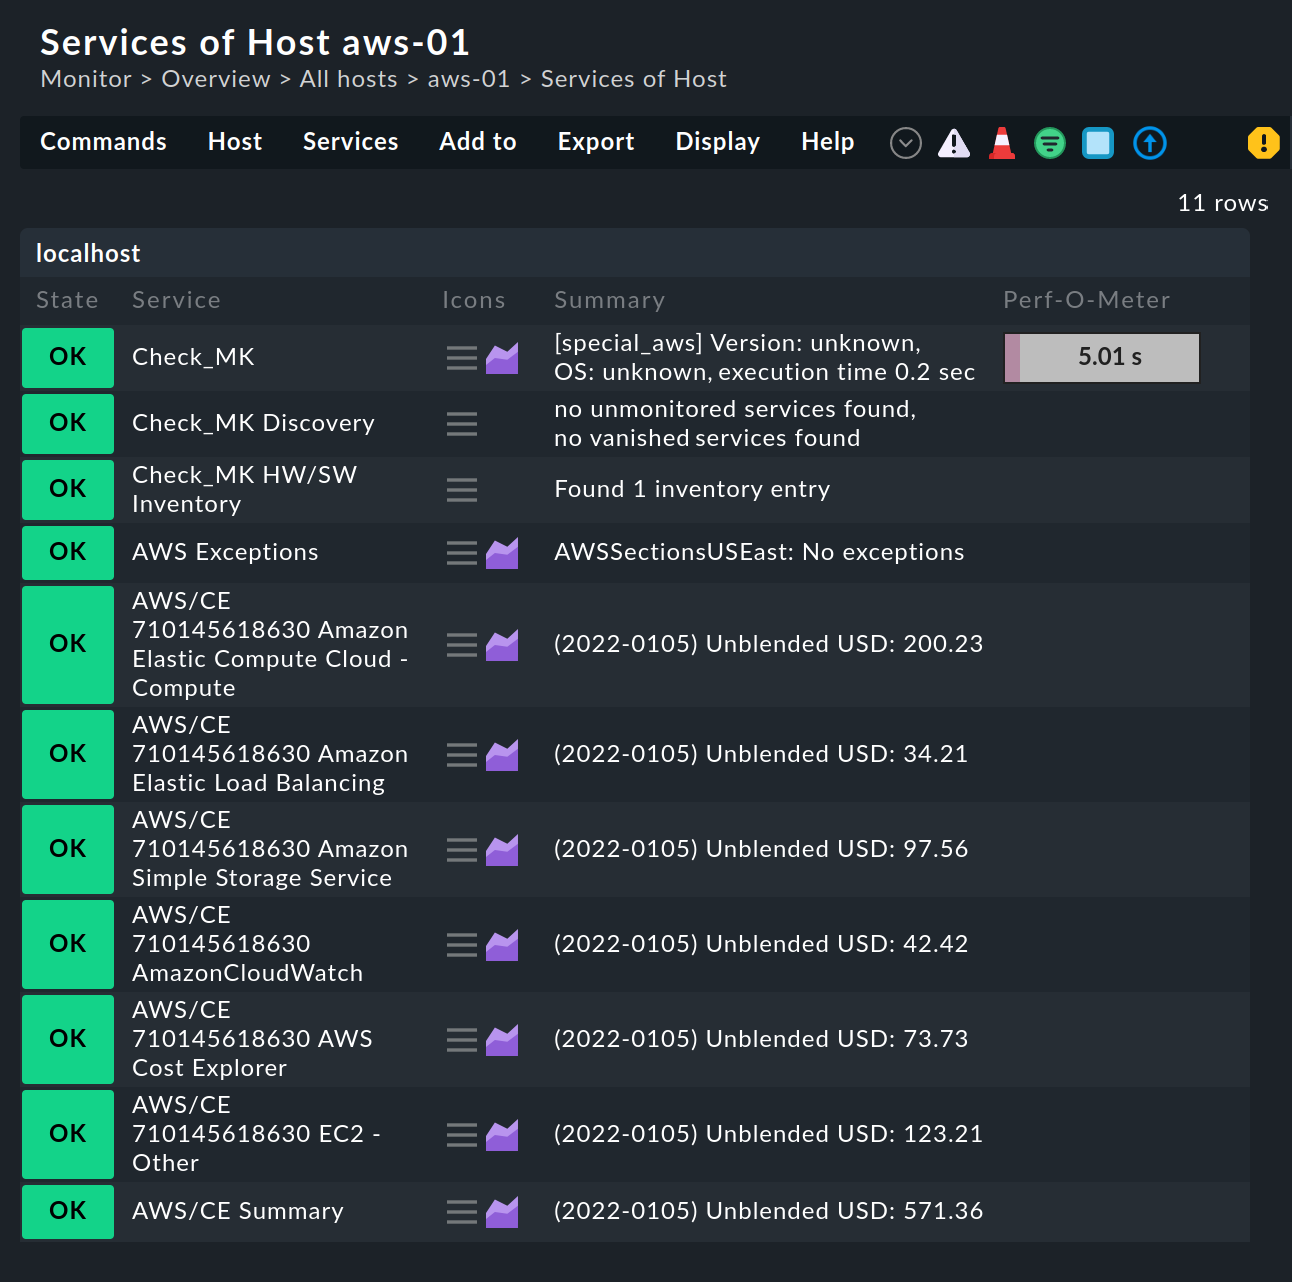
Task: Open action menu for AWS Cost Explorer
Action: 462,1040
